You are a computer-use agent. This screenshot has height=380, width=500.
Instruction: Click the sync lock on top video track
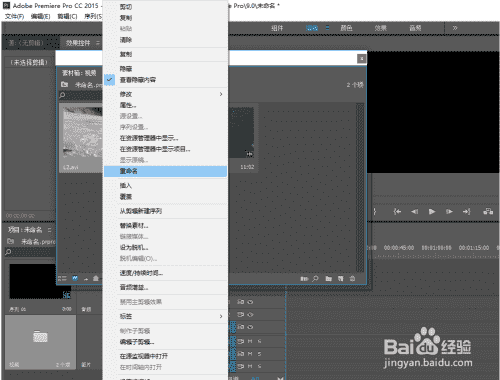coord(241,302)
